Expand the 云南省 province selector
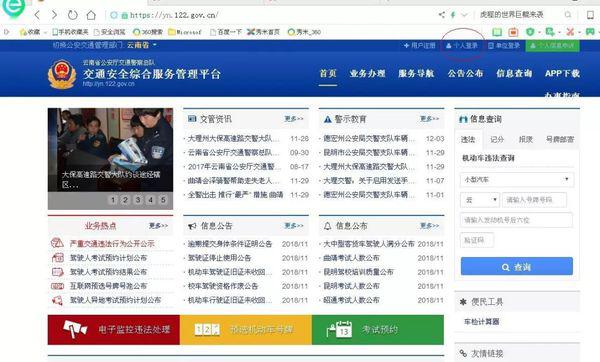 pos(142,45)
